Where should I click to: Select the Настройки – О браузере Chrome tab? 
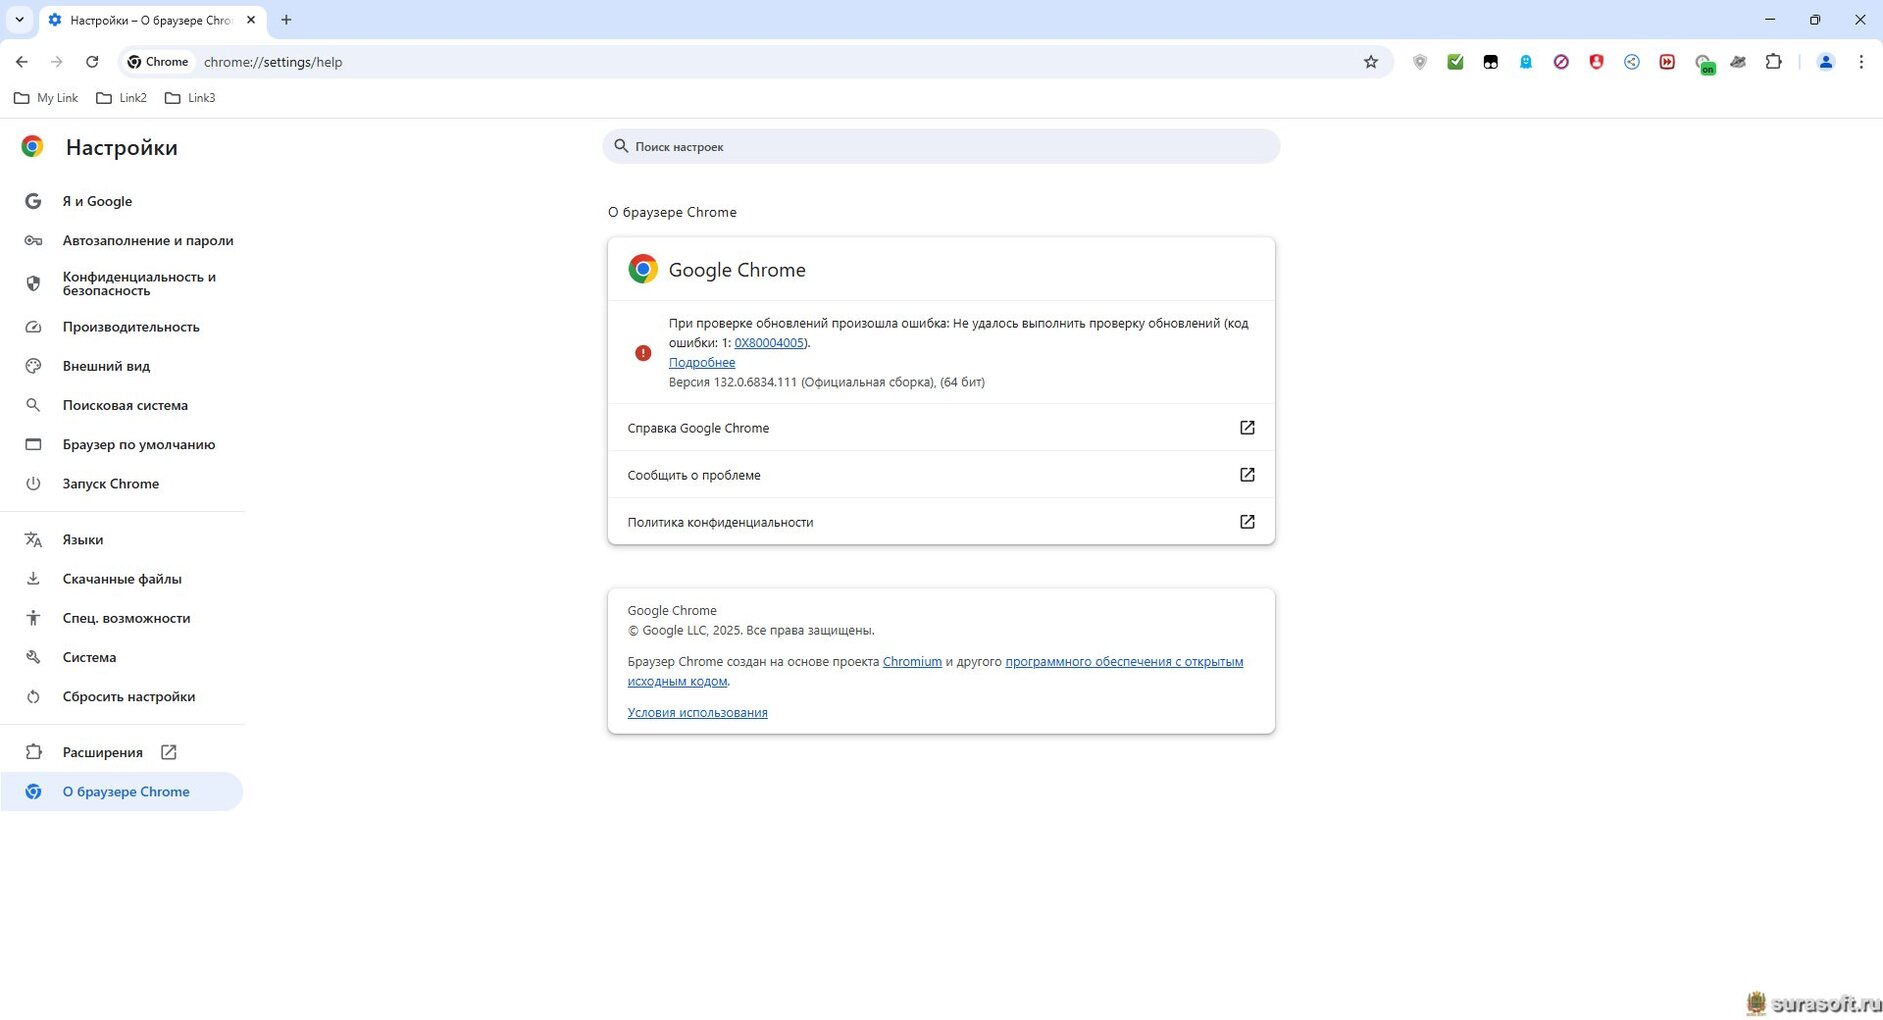[x=152, y=20]
